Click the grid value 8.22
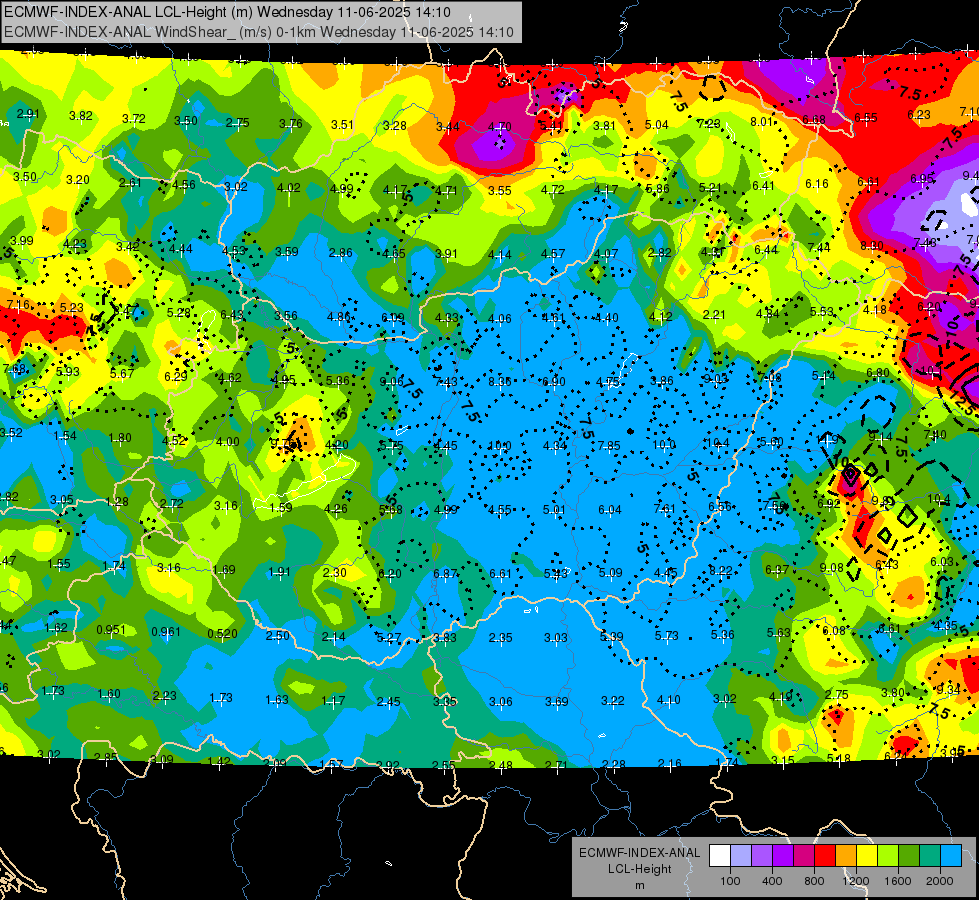 pos(721,570)
